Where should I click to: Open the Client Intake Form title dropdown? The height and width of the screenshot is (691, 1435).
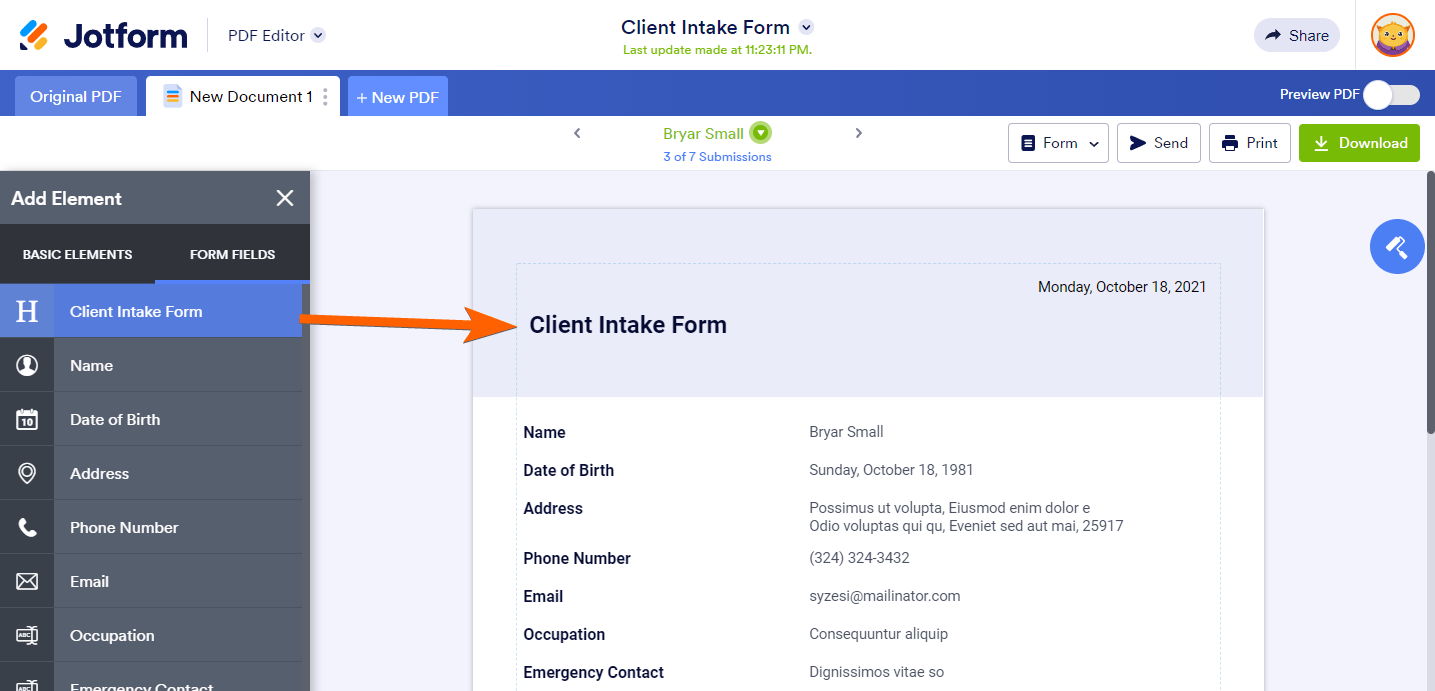click(x=807, y=27)
